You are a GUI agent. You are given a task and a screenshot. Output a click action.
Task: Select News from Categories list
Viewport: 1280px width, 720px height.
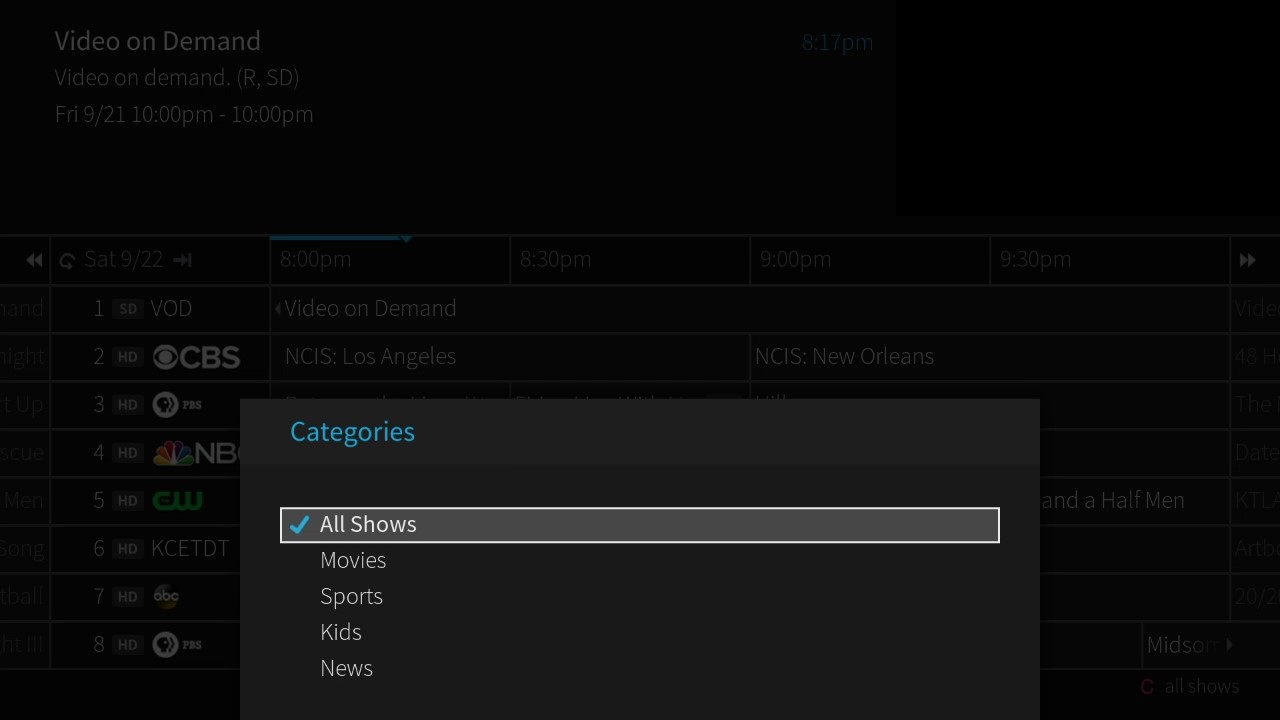[346, 668]
